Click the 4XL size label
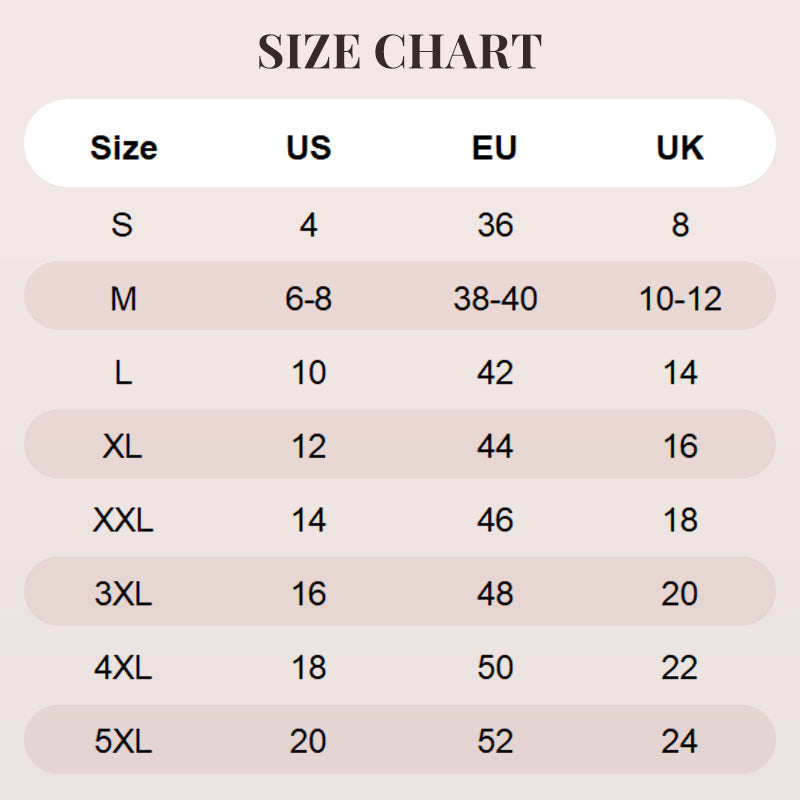The image size is (800, 800). [122, 668]
